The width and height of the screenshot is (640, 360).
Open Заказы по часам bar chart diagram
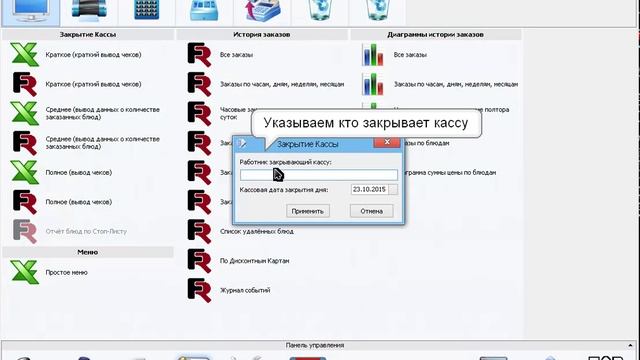372,84
